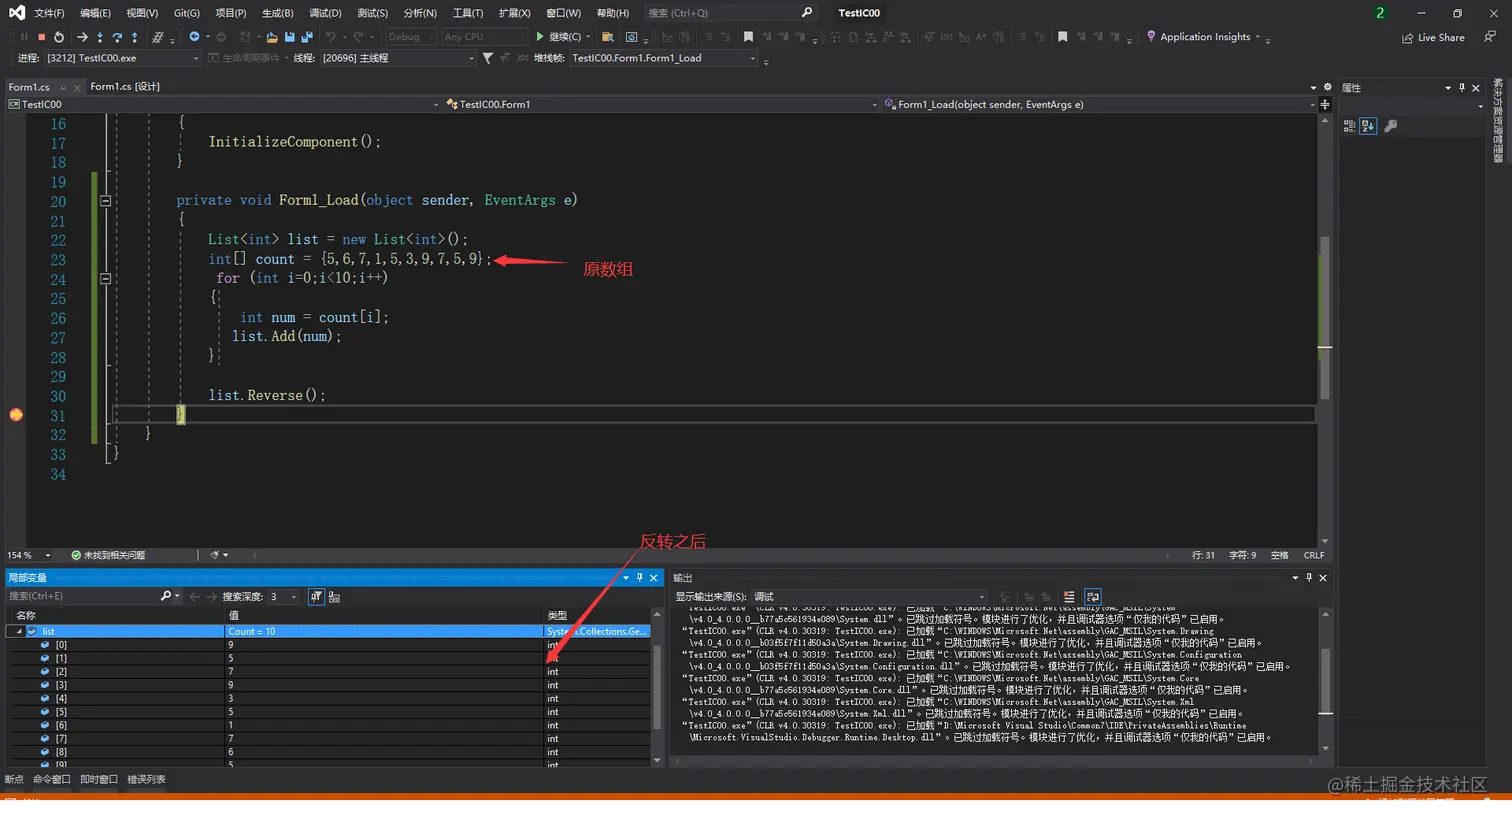Click the Output panel vertical scrollbar

tap(1325, 680)
